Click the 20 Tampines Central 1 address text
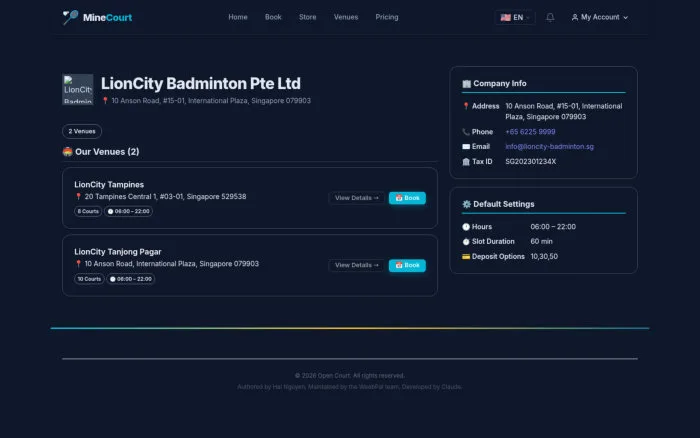The image size is (700, 438). click(165, 196)
